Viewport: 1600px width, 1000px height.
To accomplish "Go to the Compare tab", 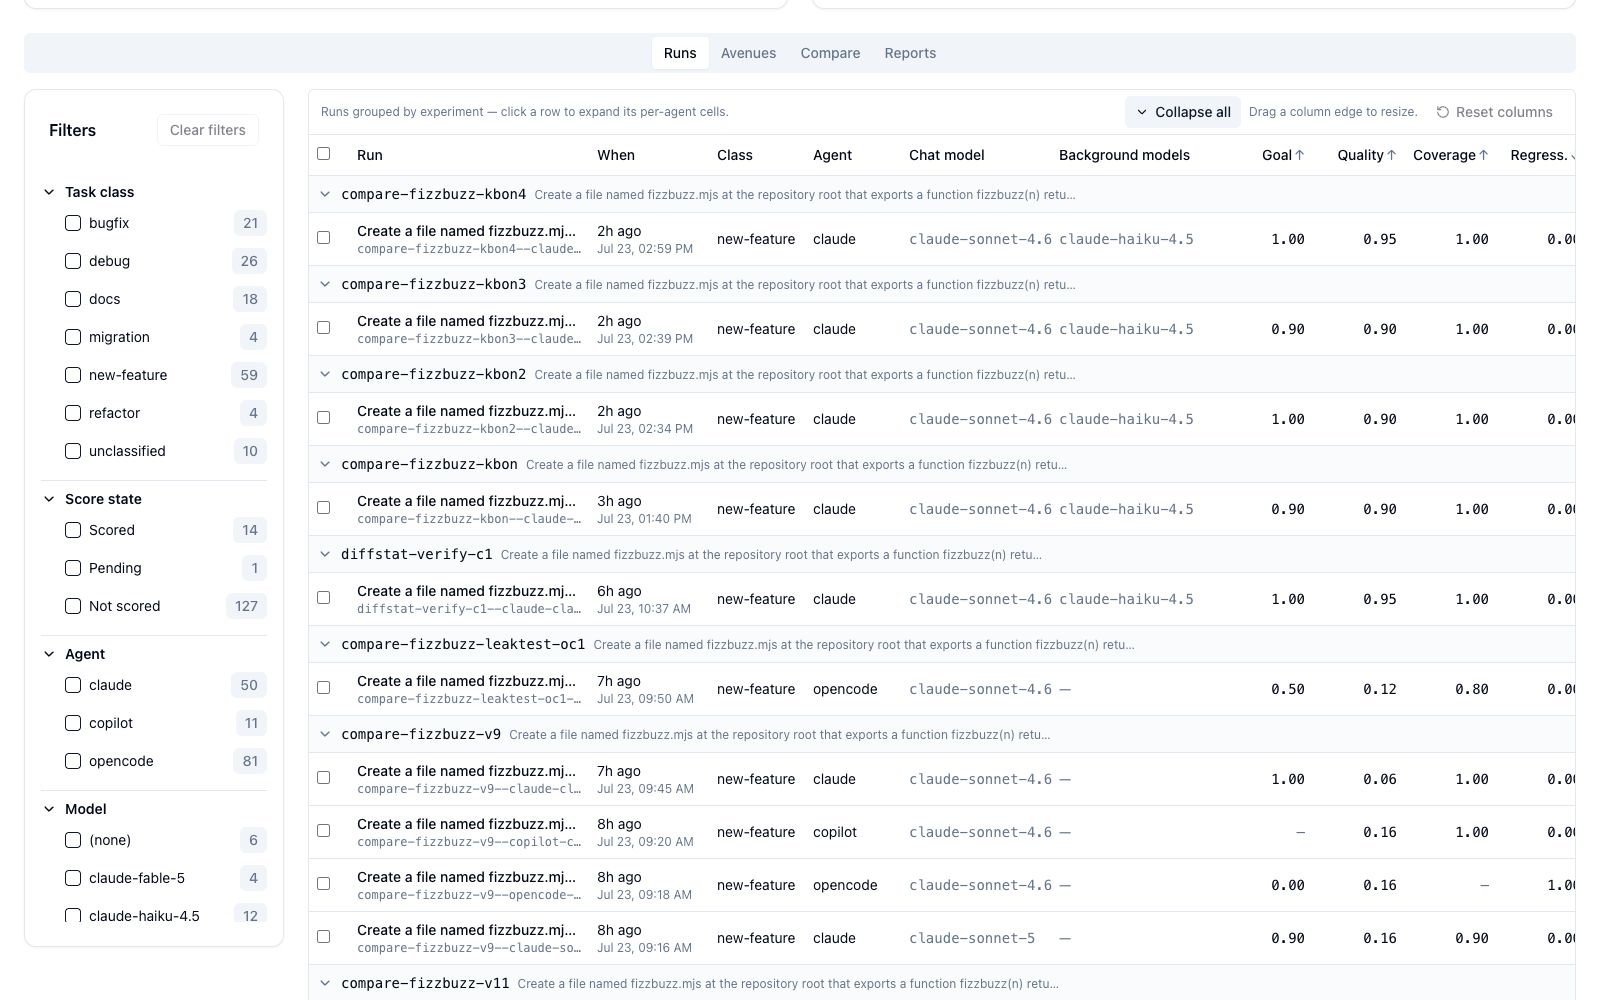I will [830, 53].
